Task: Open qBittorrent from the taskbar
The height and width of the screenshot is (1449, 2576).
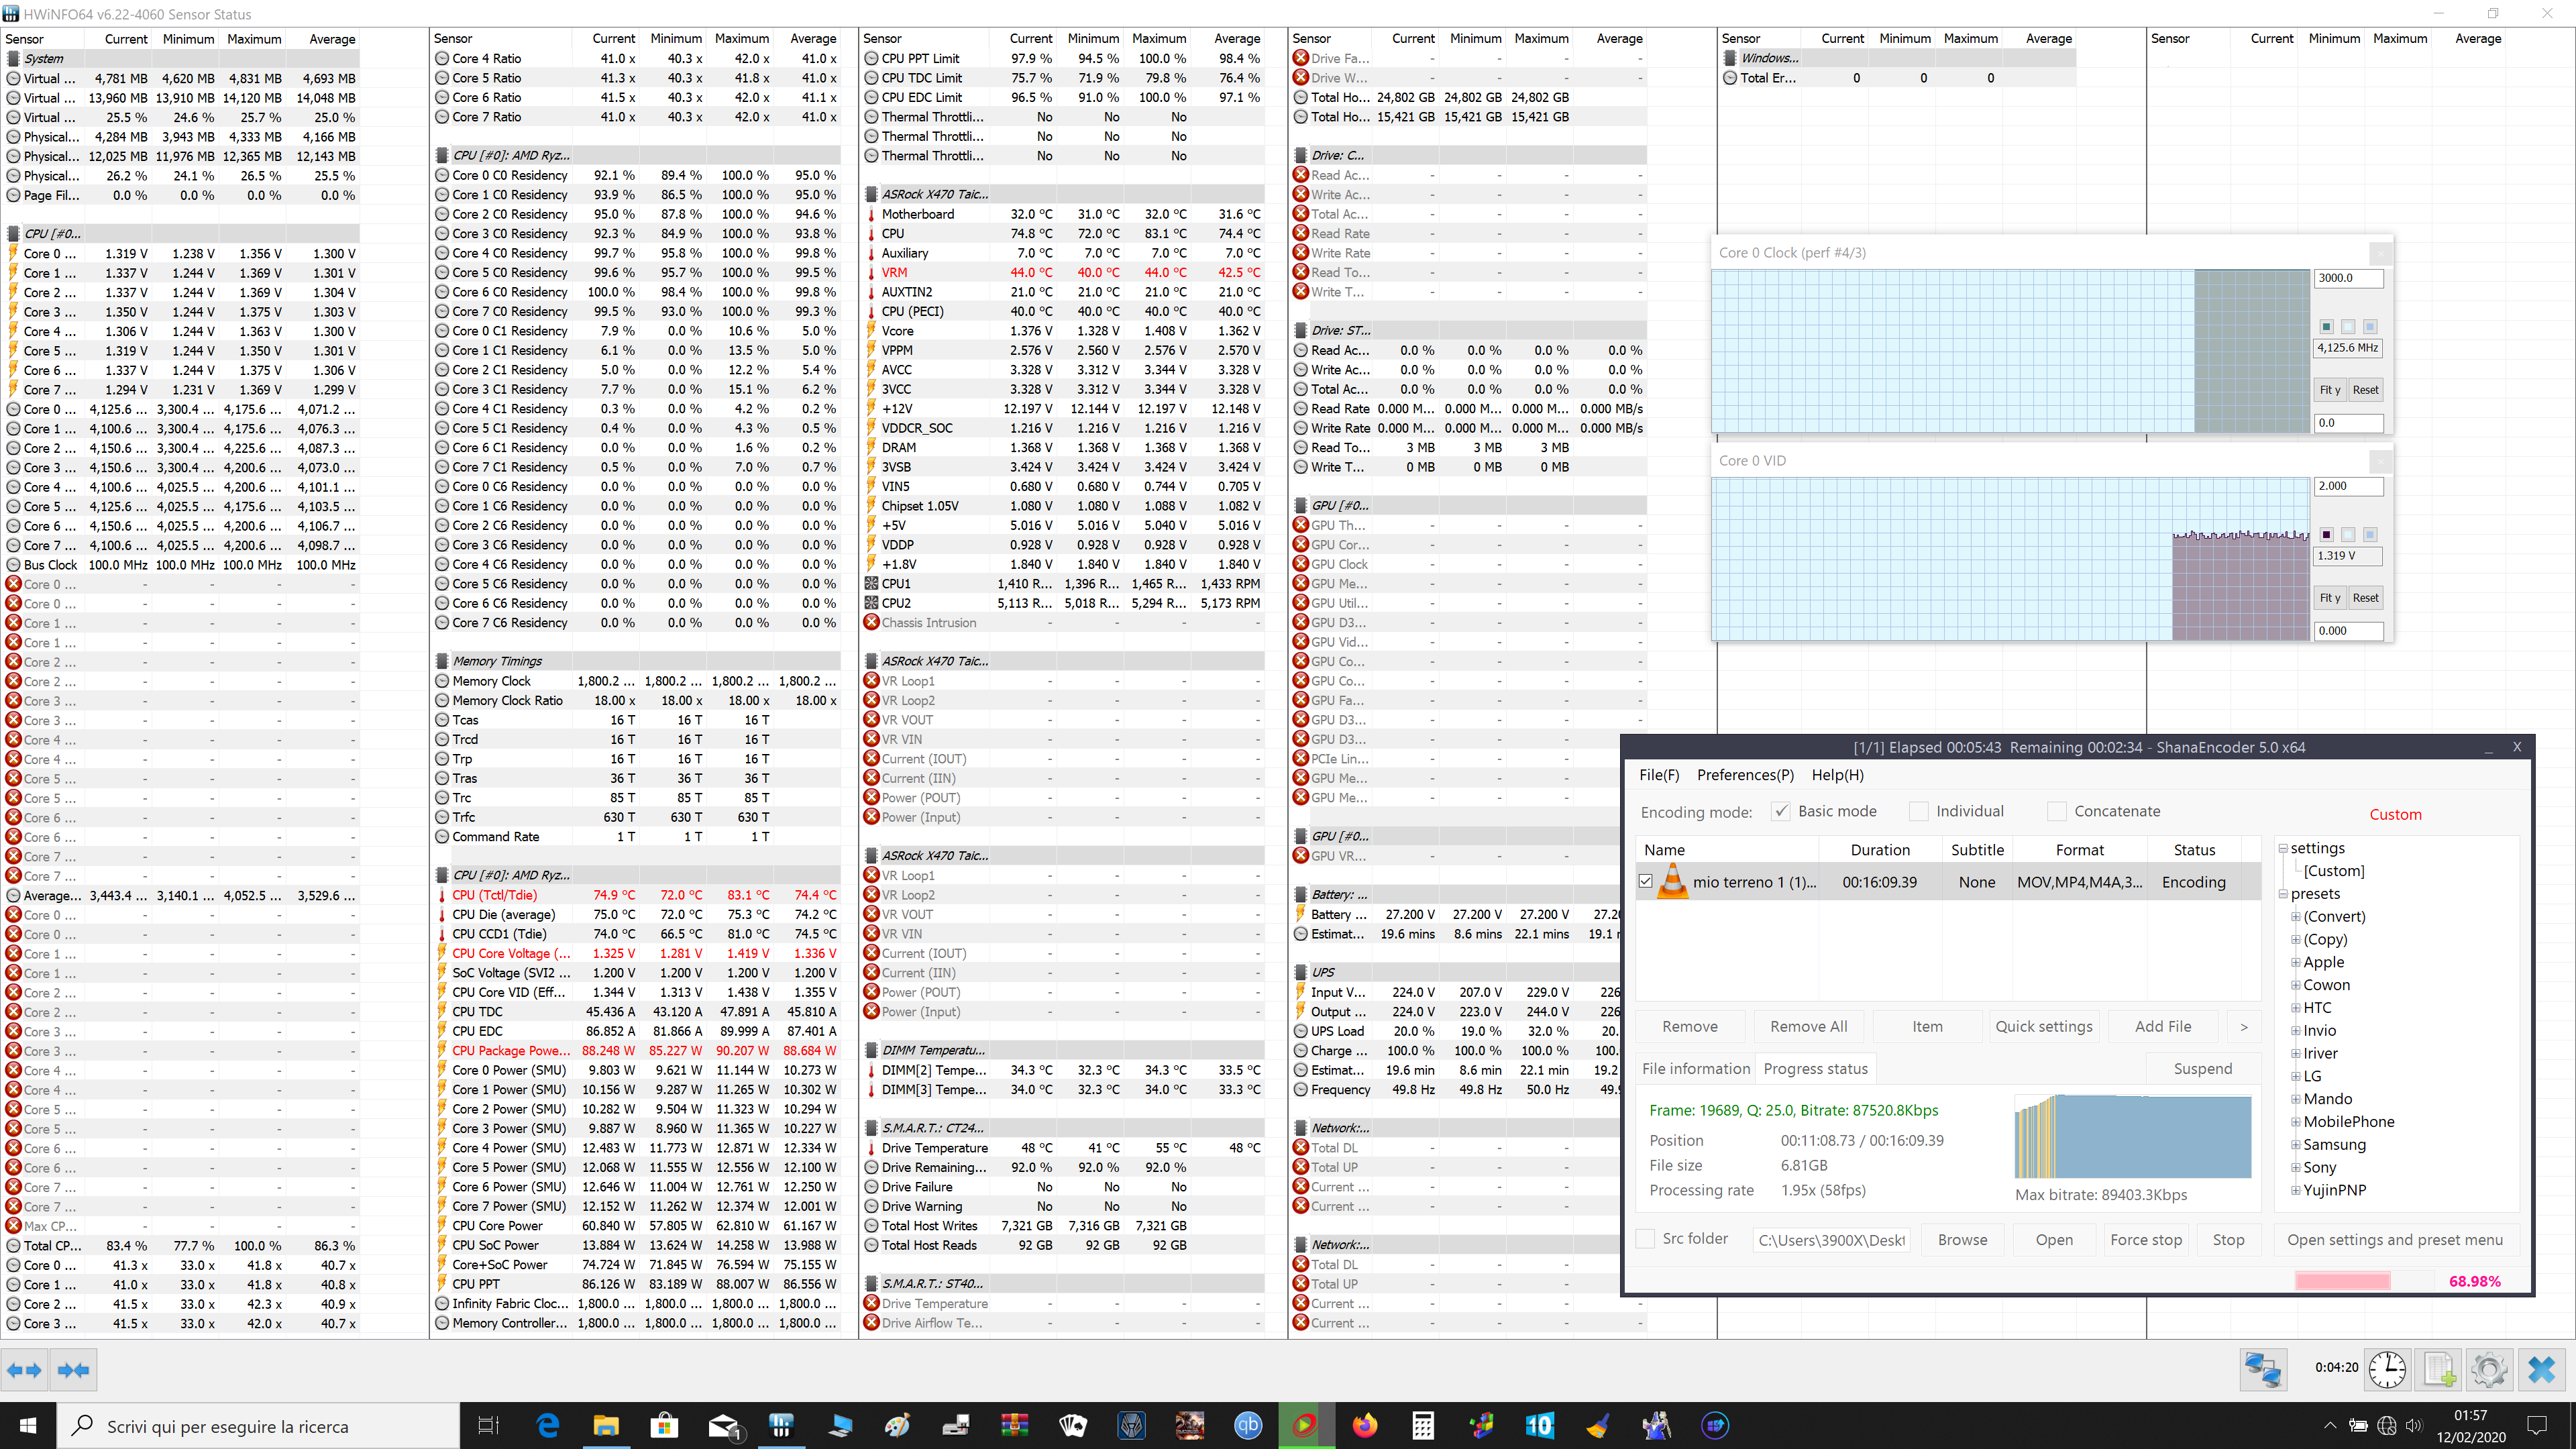Action: 1248,1426
